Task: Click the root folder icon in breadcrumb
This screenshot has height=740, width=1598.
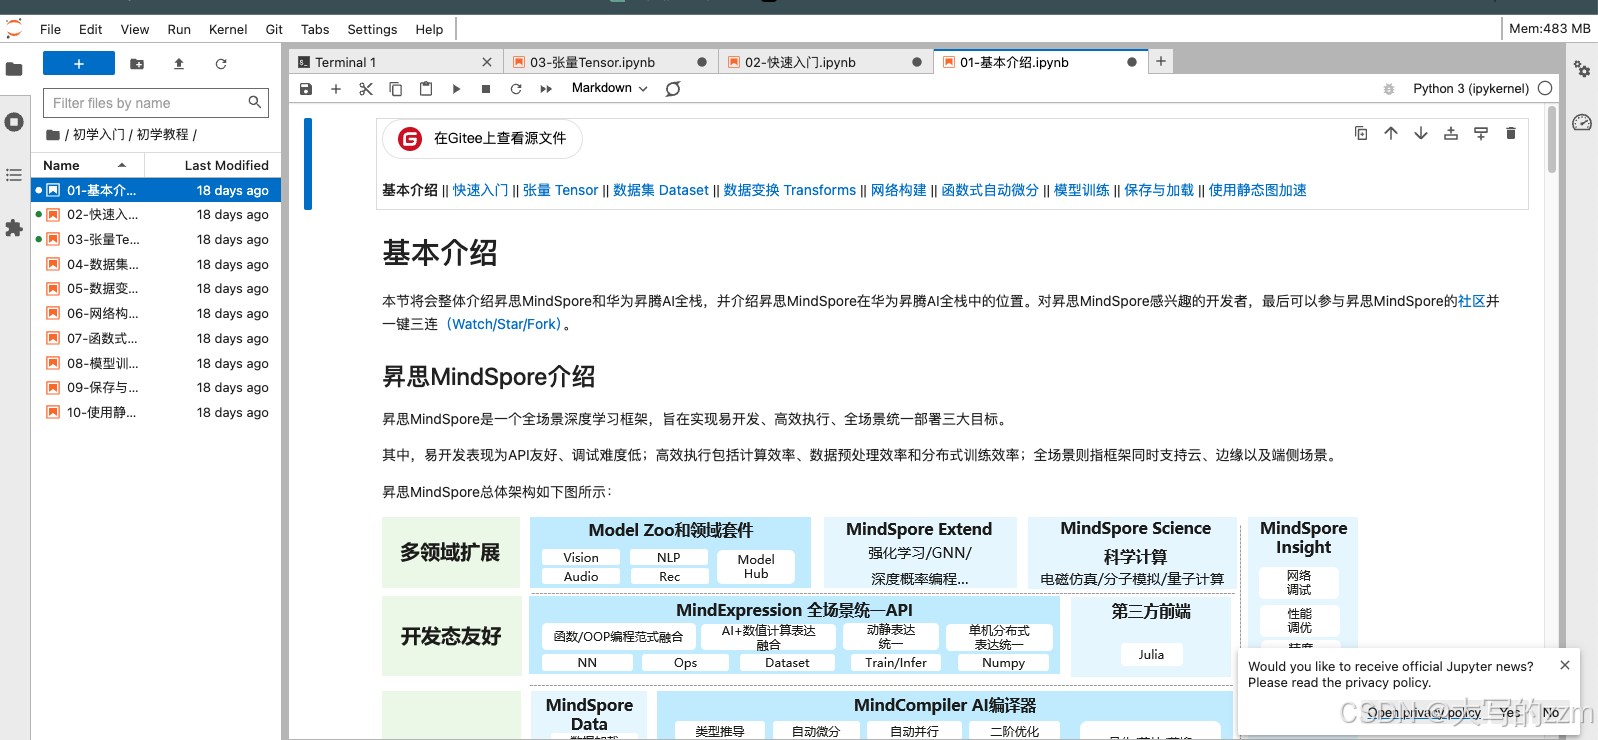Action: [x=53, y=135]
